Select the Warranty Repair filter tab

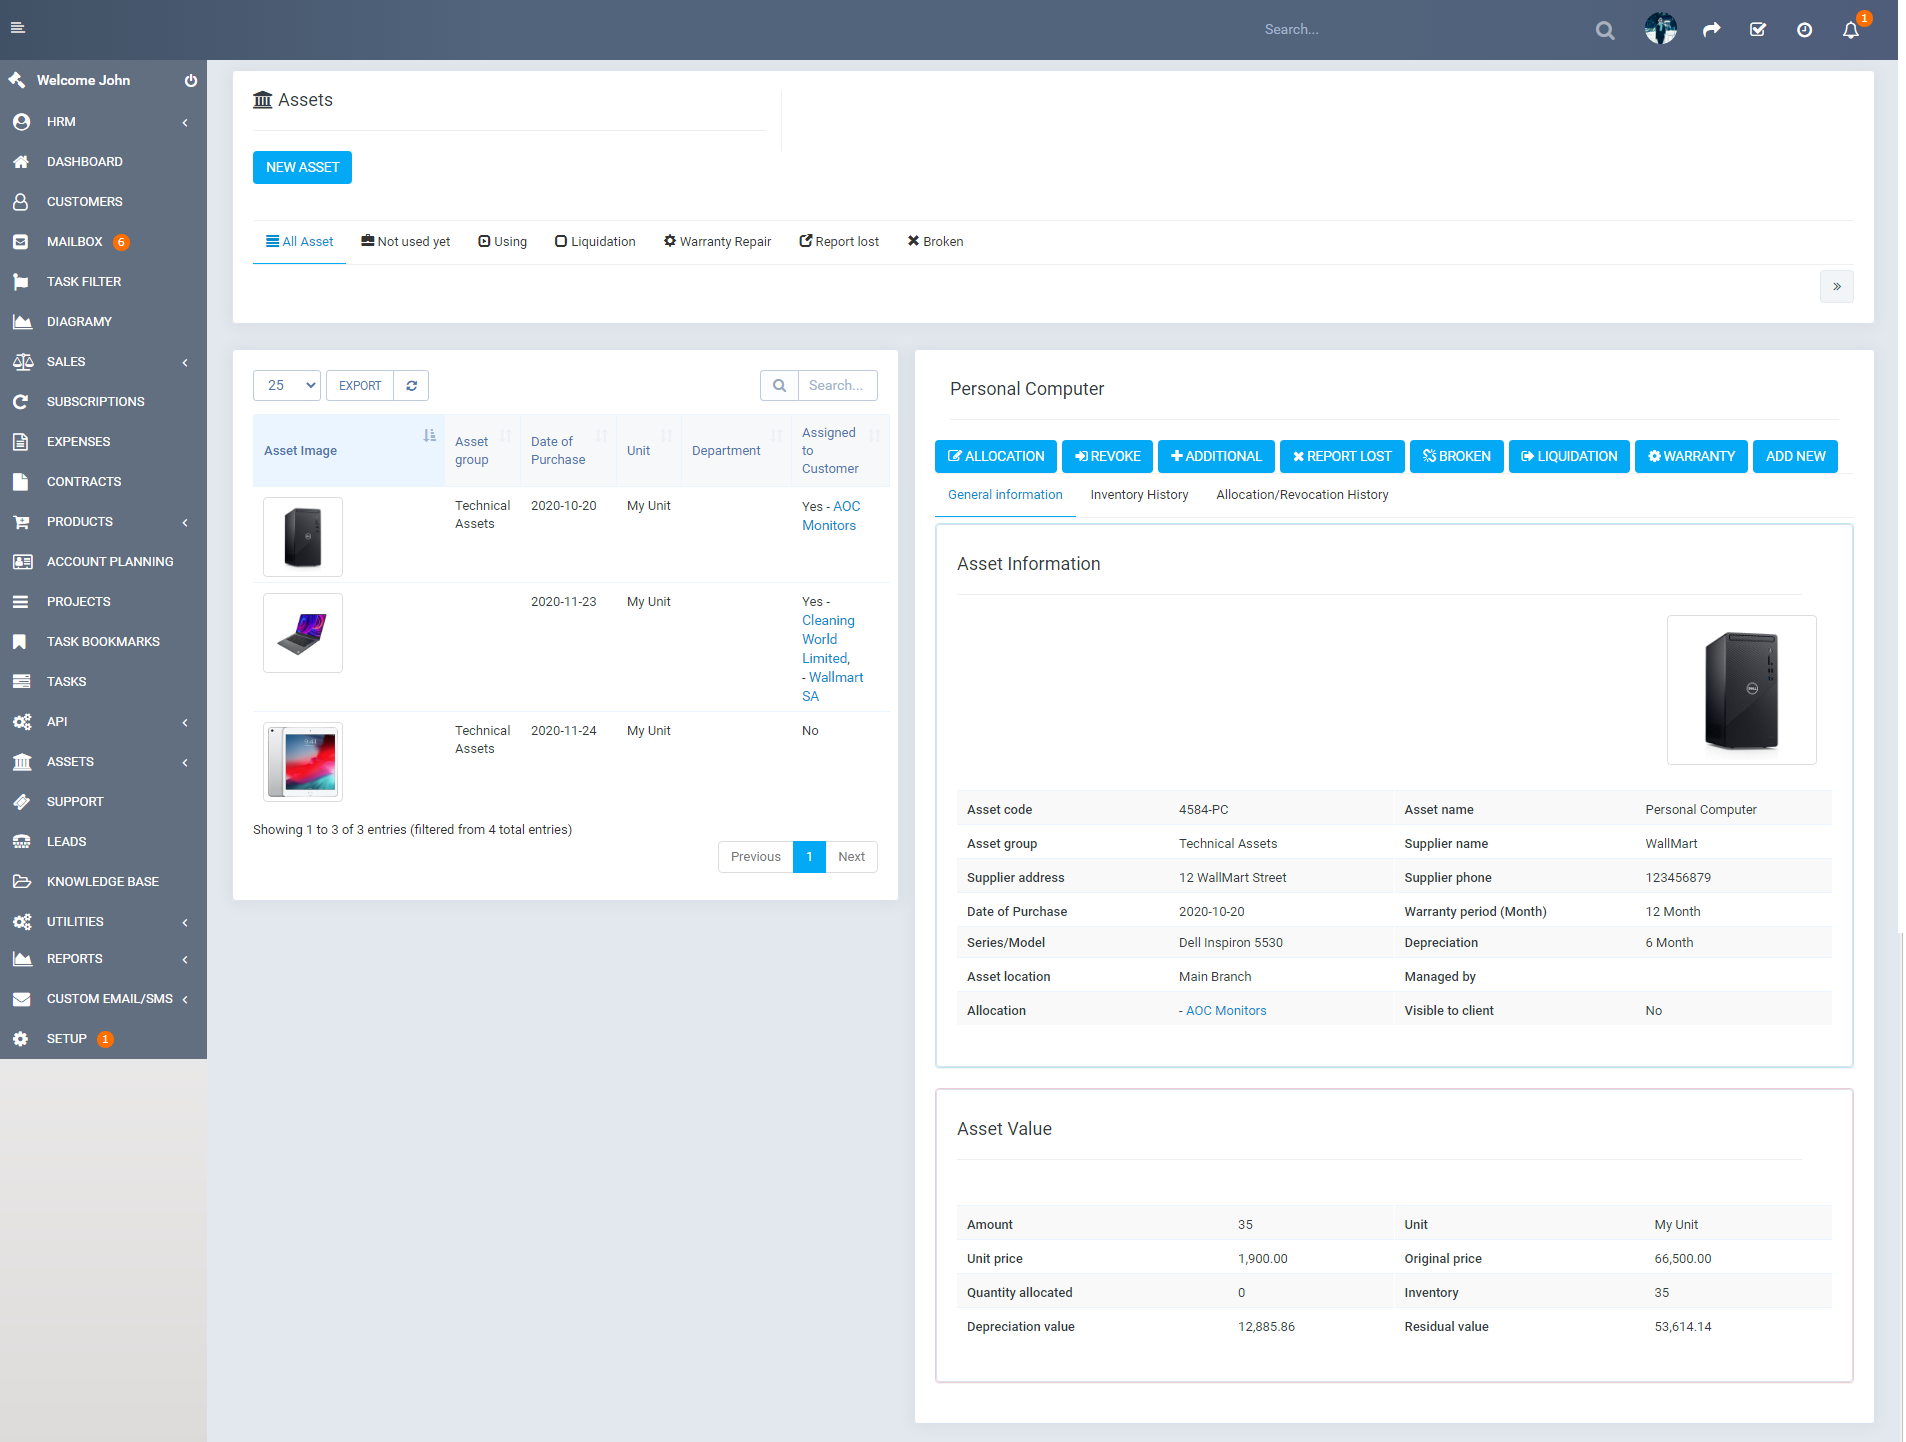point(717,241)
